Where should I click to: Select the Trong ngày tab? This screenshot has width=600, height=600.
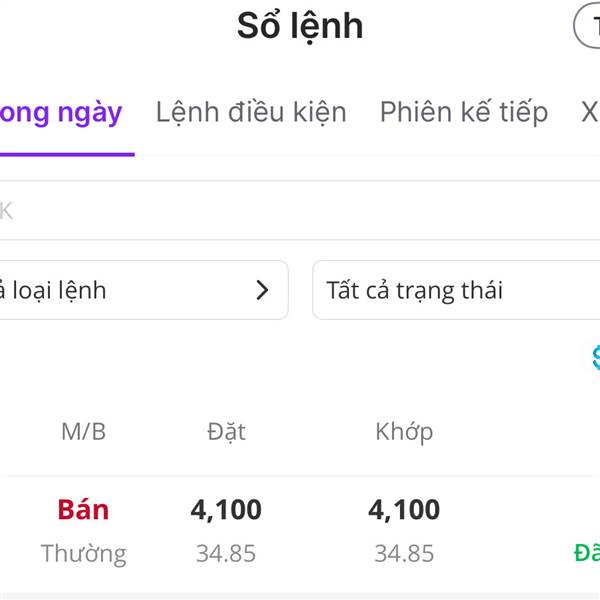coord(62,112)
